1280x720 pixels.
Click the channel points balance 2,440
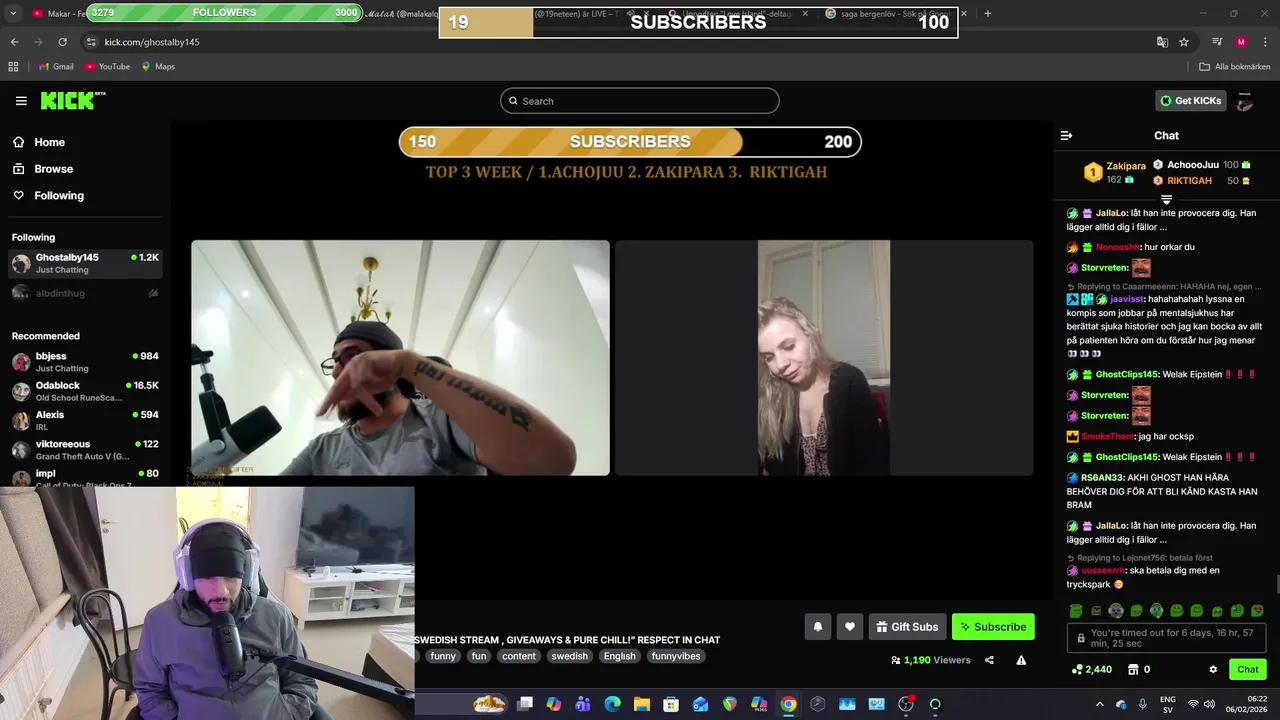1092,669
